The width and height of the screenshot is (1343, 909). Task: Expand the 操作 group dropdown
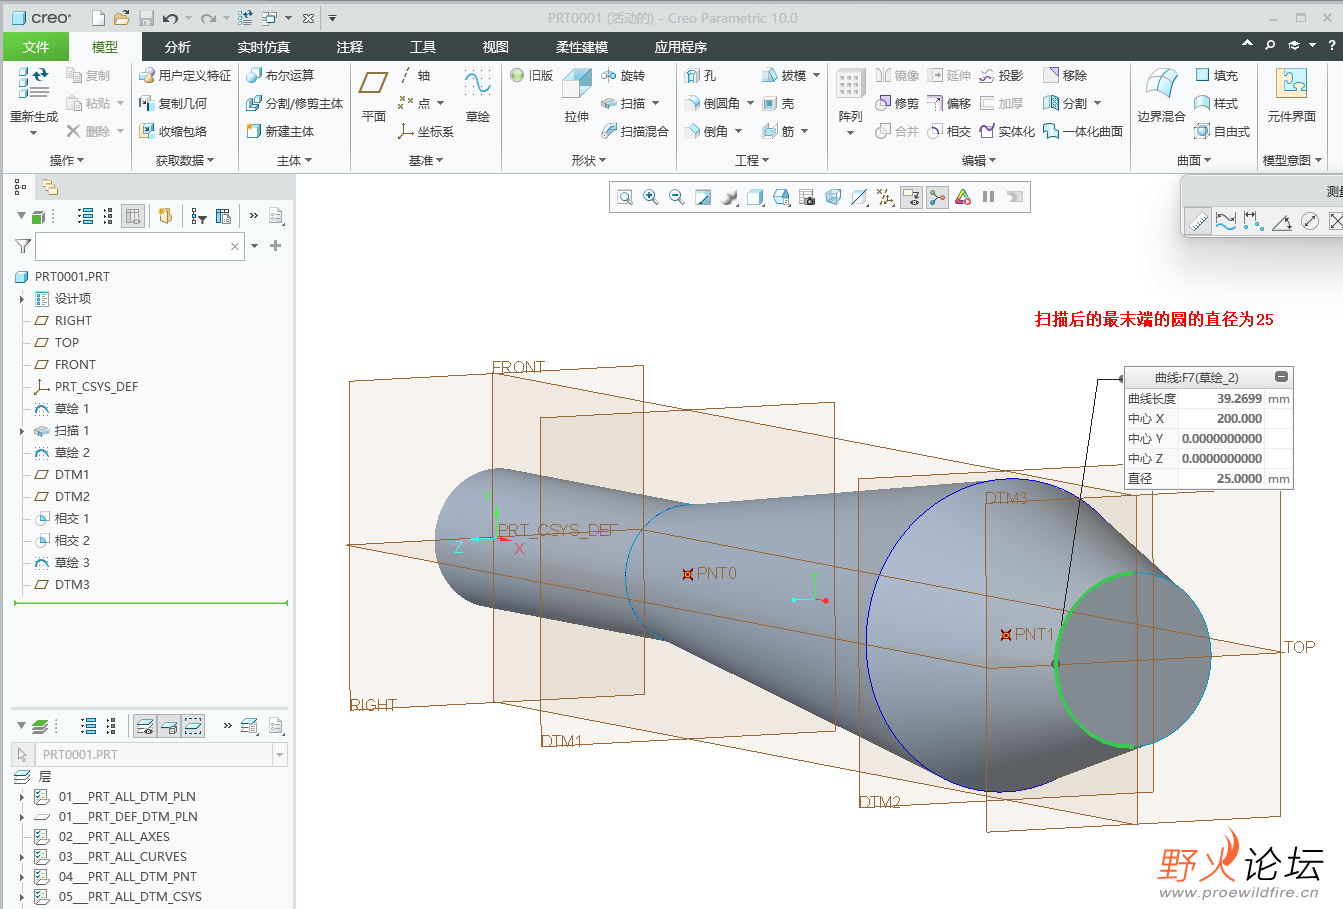pos(67,160)
